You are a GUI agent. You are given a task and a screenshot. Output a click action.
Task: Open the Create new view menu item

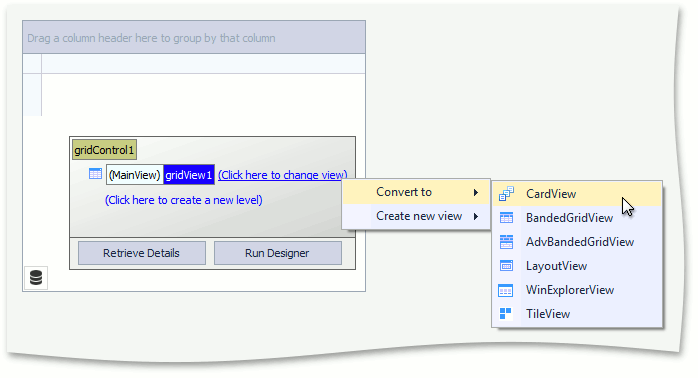tap(416, 216)
